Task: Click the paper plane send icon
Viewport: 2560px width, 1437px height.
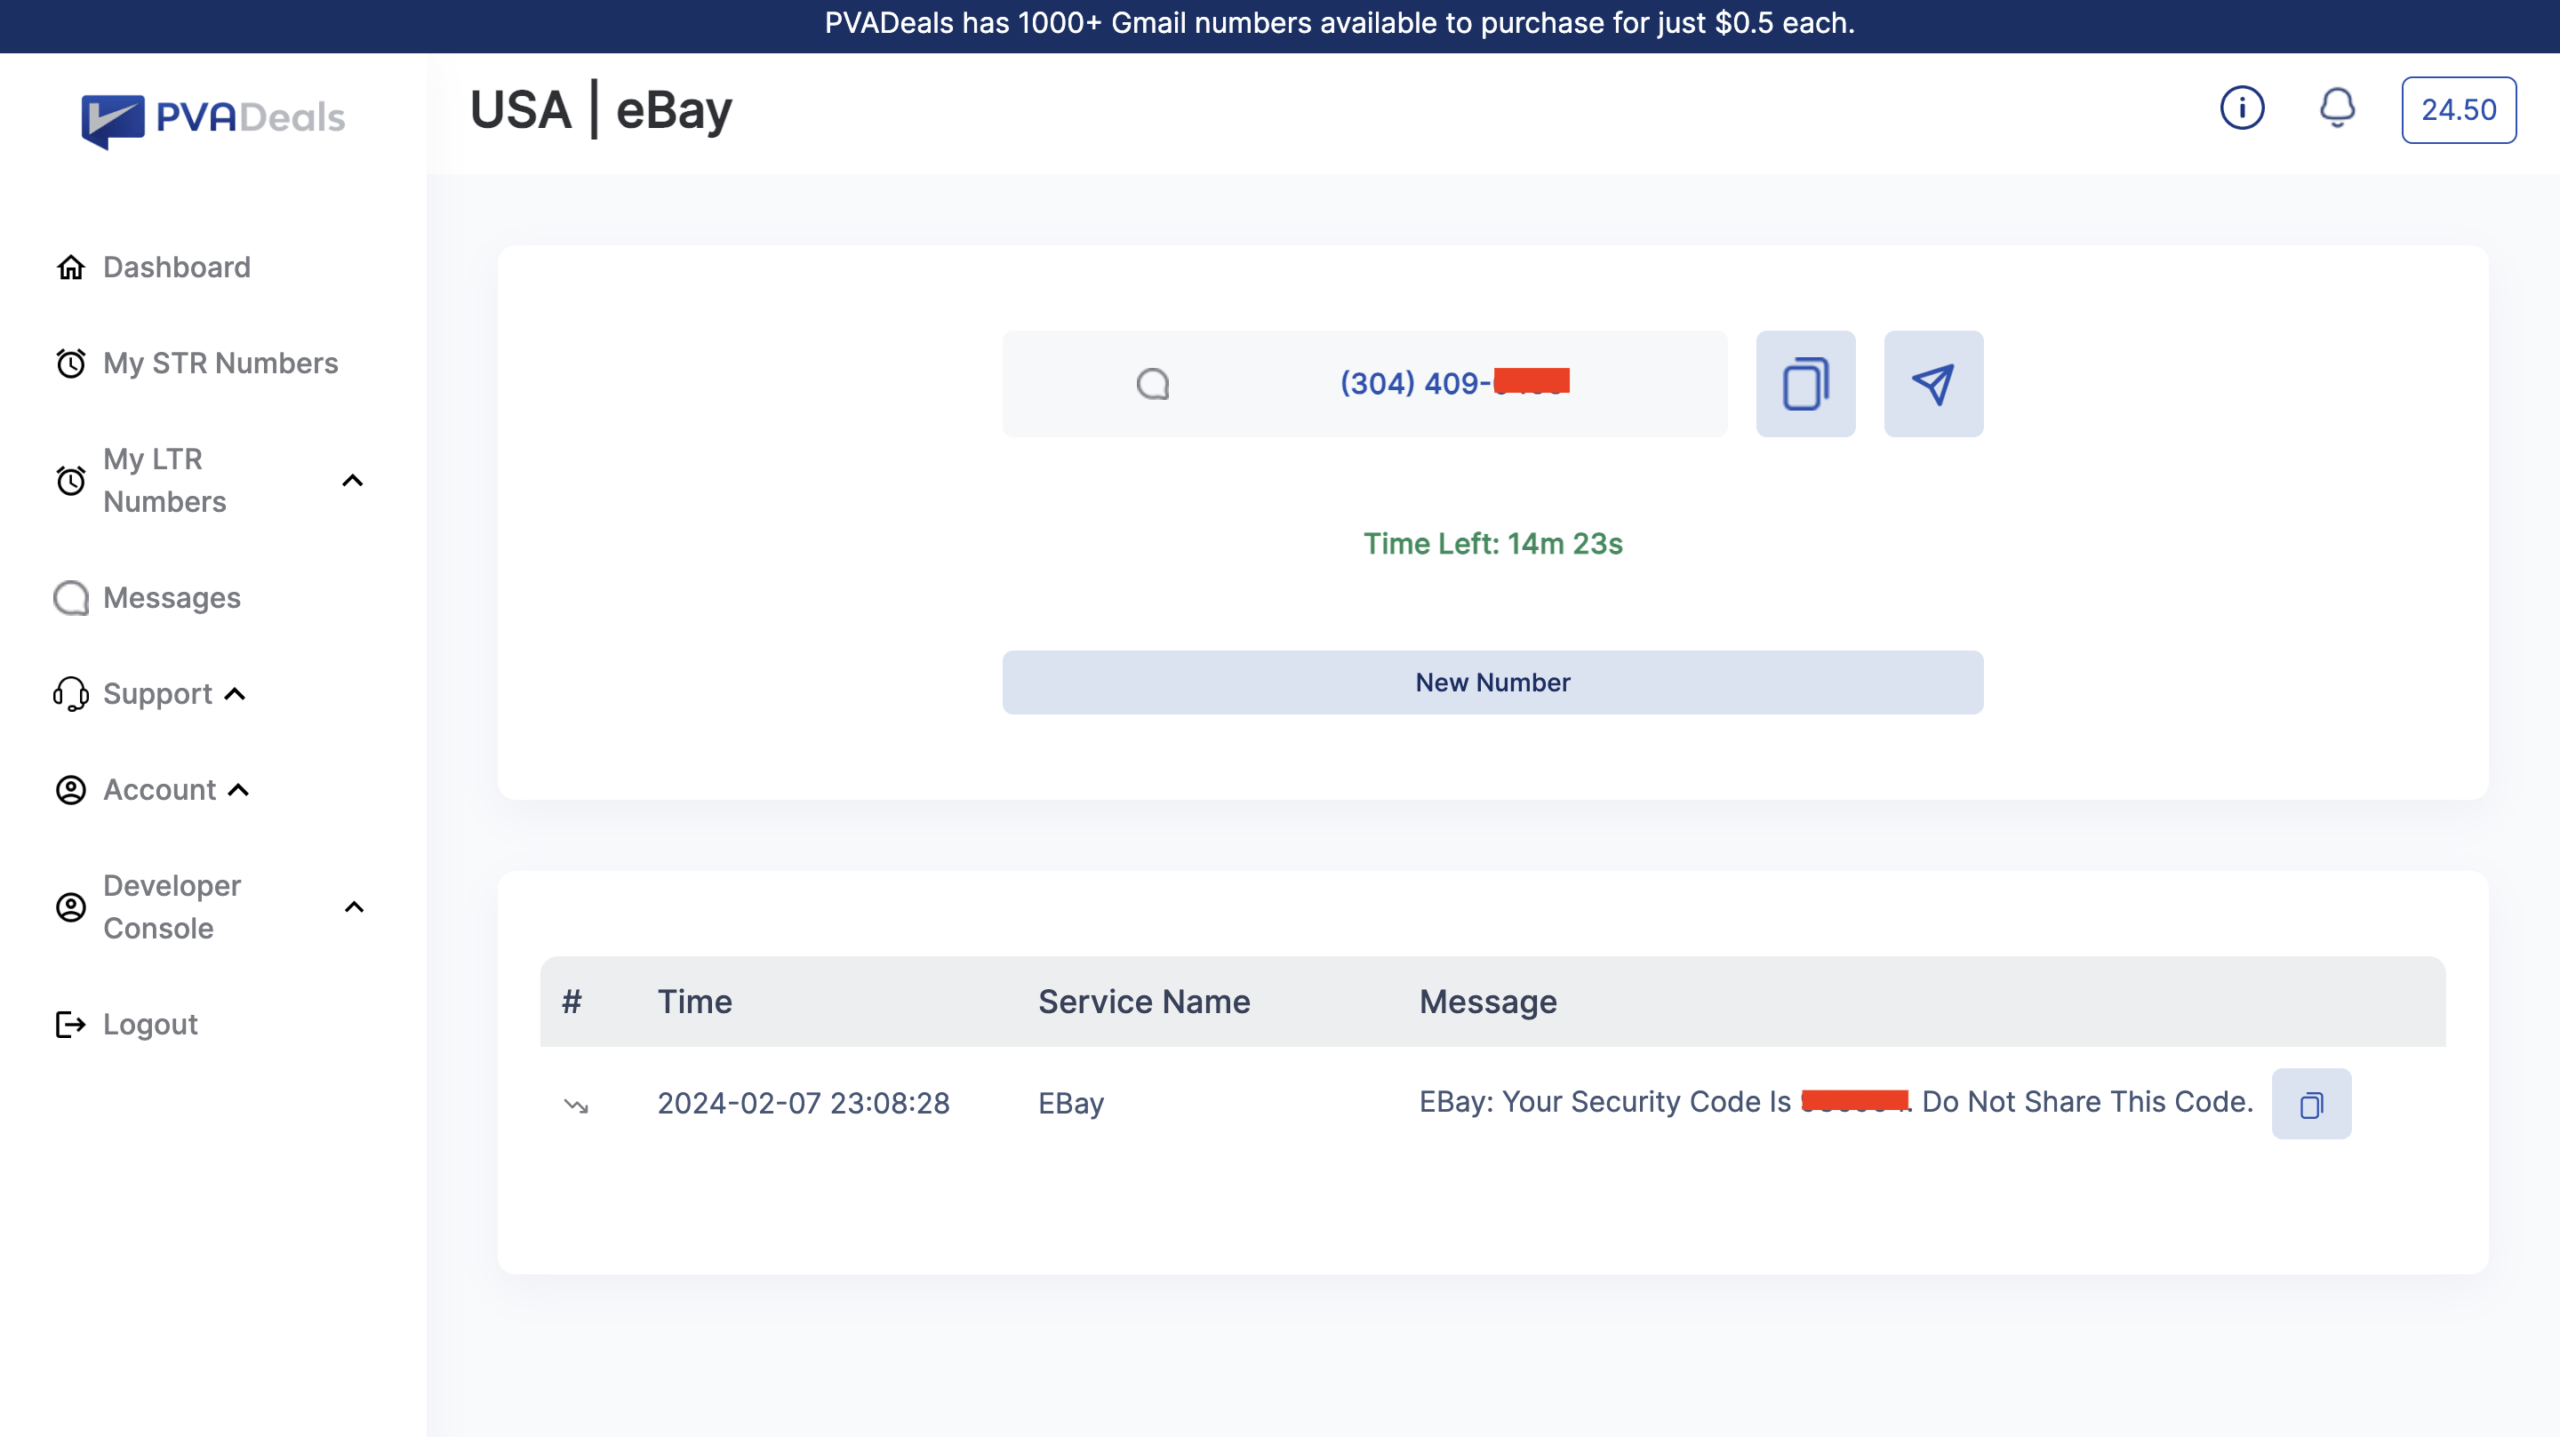Action: (x=1934, y=384)
